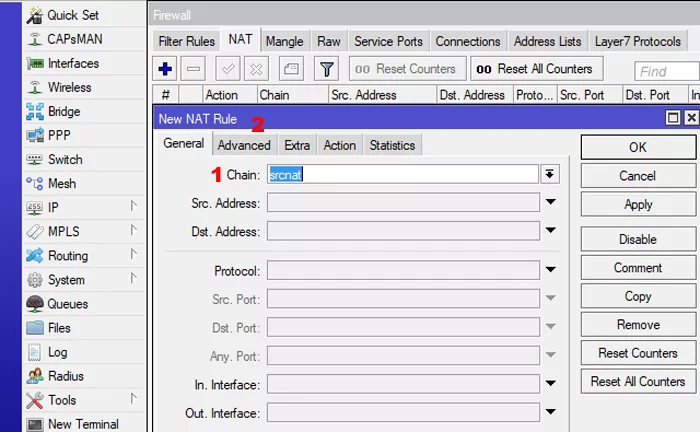700x432 pixels.
Task: Open Extra tab in NAT Rule
Action: [x=297, y=145]
